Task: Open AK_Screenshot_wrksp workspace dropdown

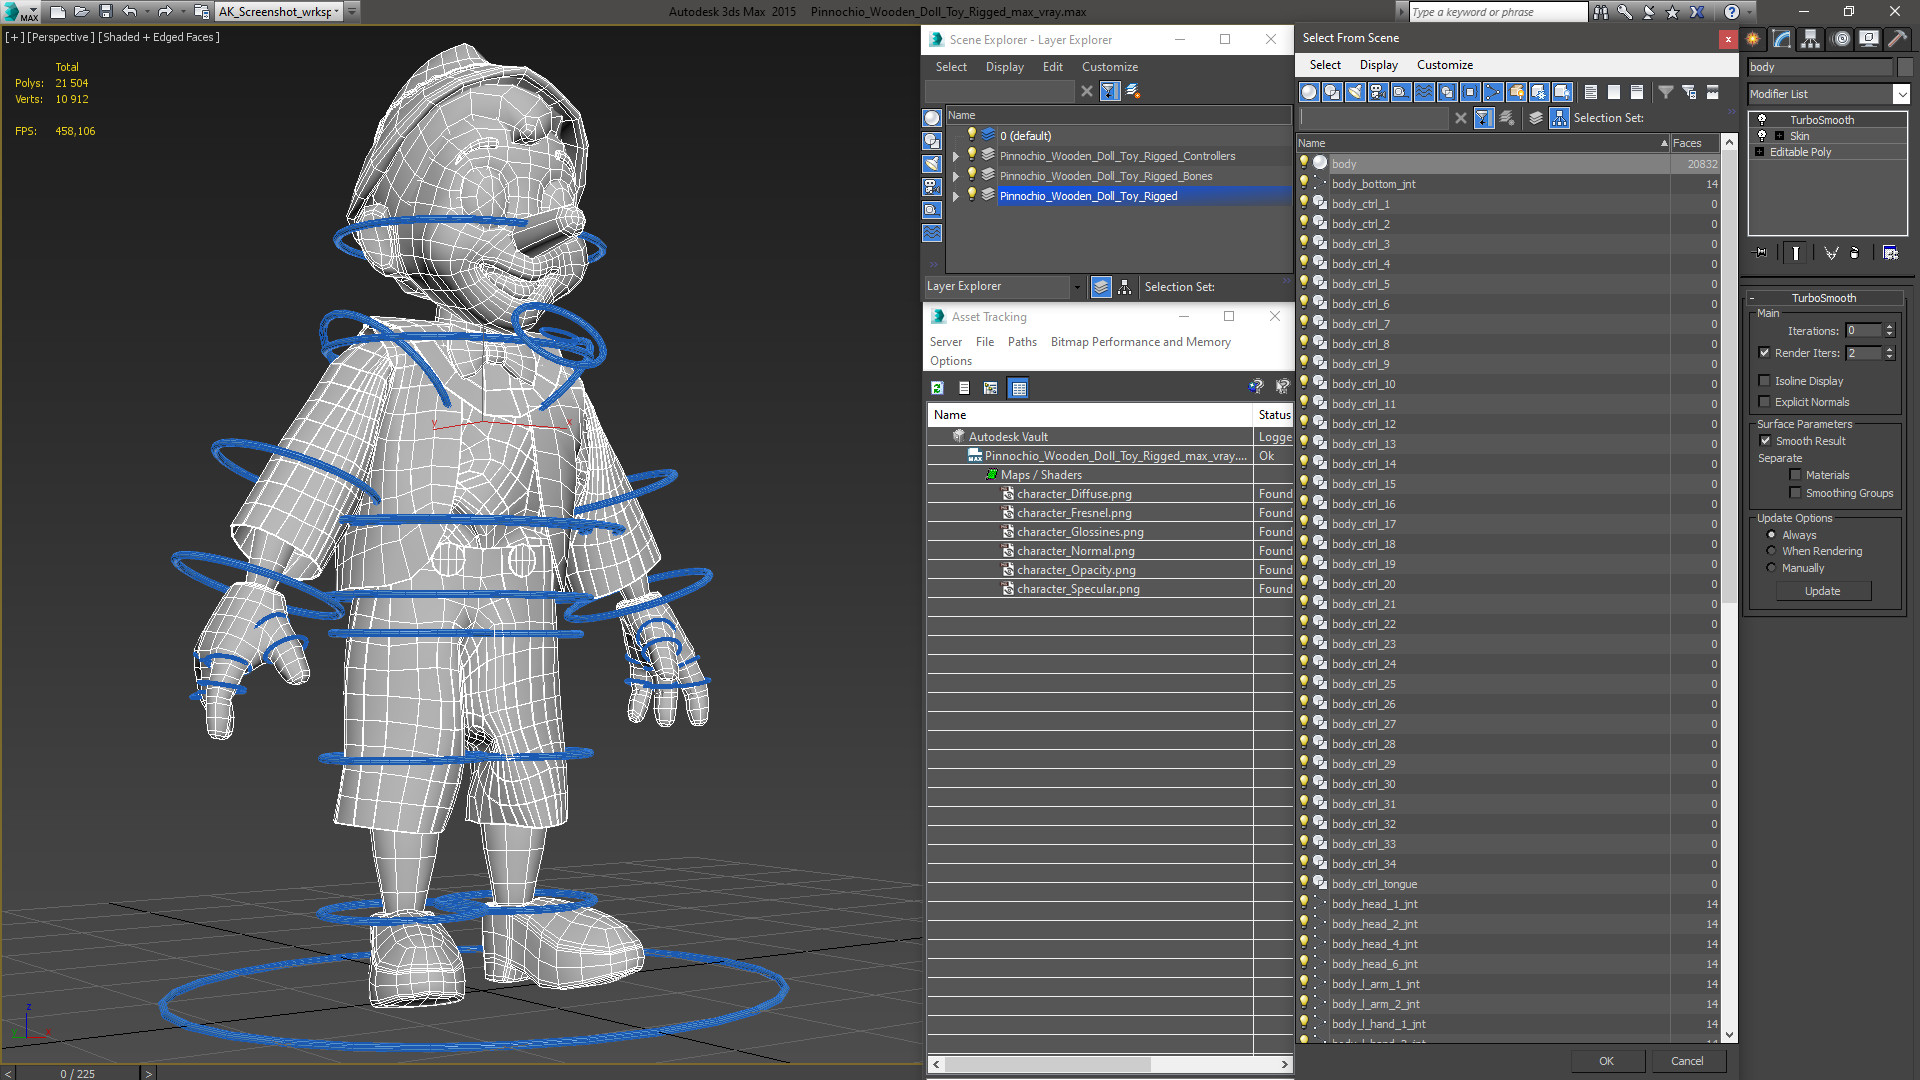Action: pyautogui.click(x=337, y=12)
